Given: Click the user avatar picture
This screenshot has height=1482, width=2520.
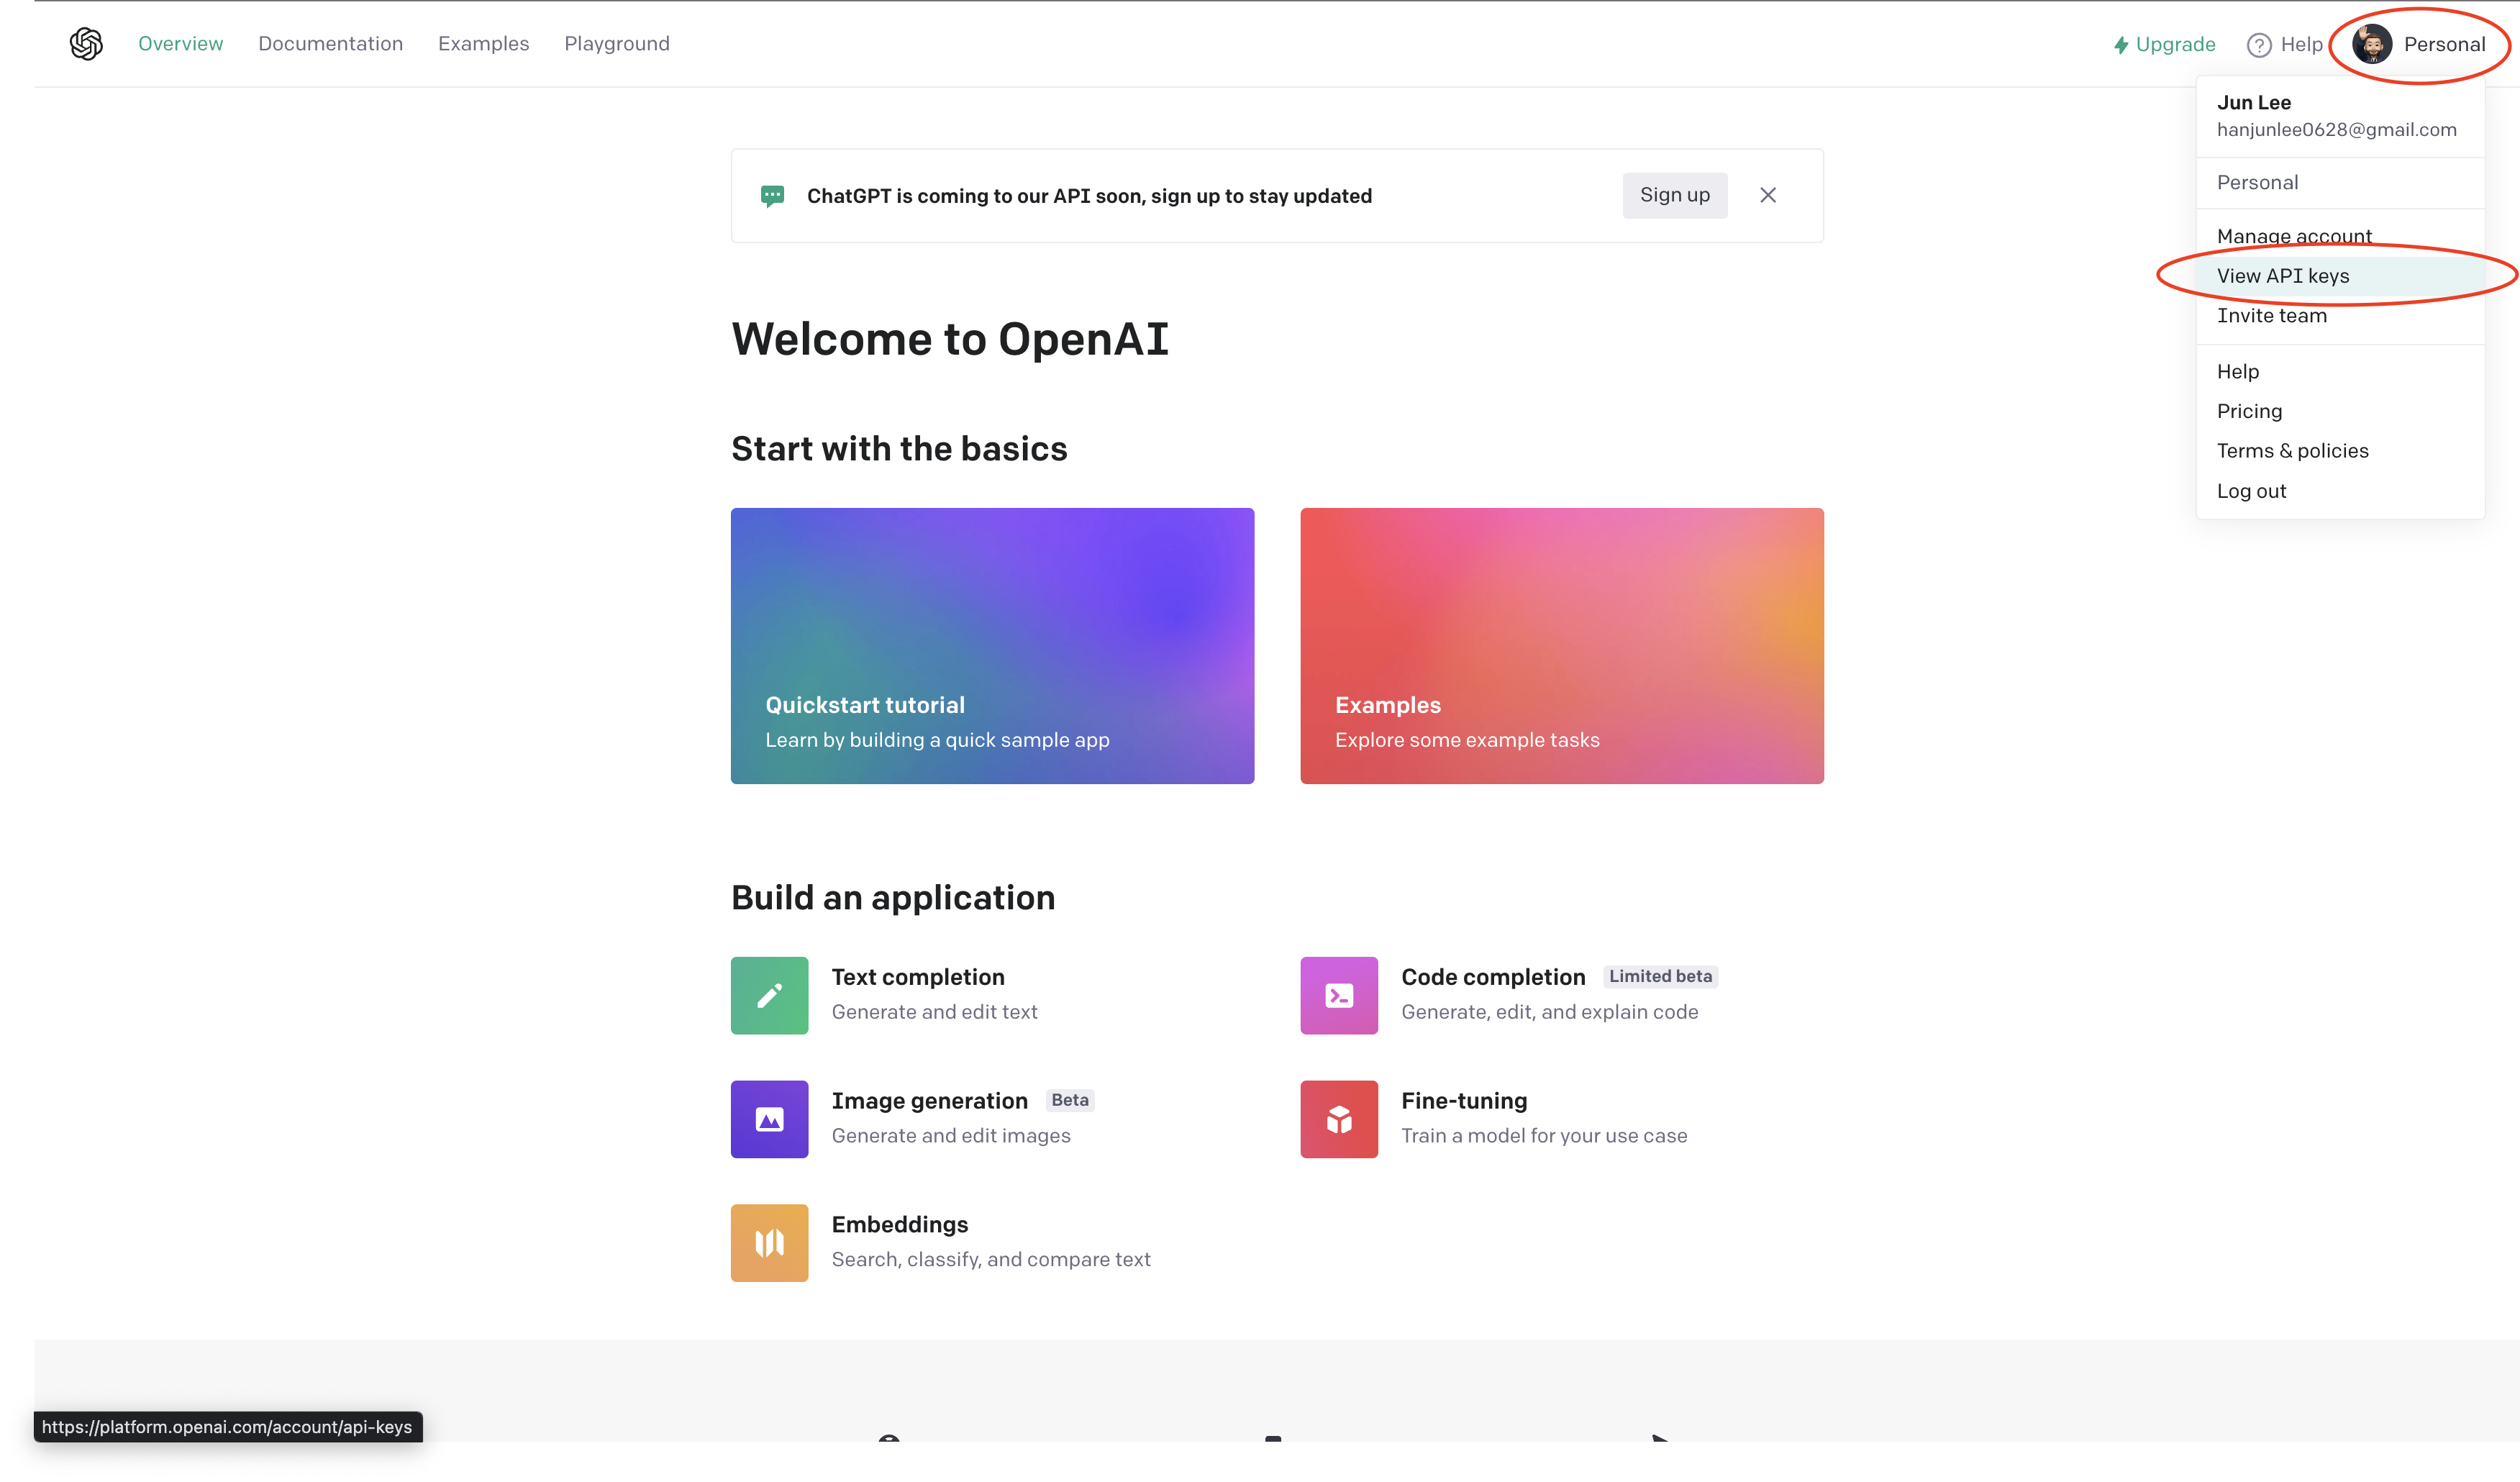Looking at the screenshot, I should click(2372, 44).
